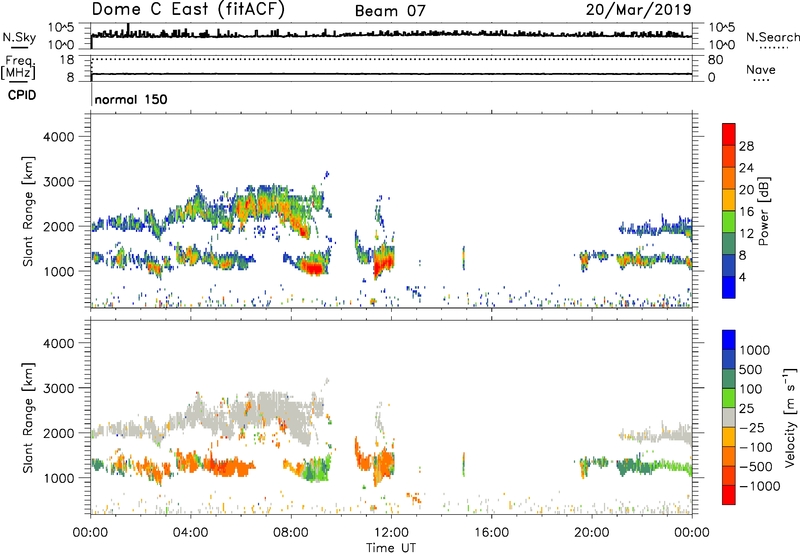
Task: Click the '04:00' time axis label
Action: point(190,533)
